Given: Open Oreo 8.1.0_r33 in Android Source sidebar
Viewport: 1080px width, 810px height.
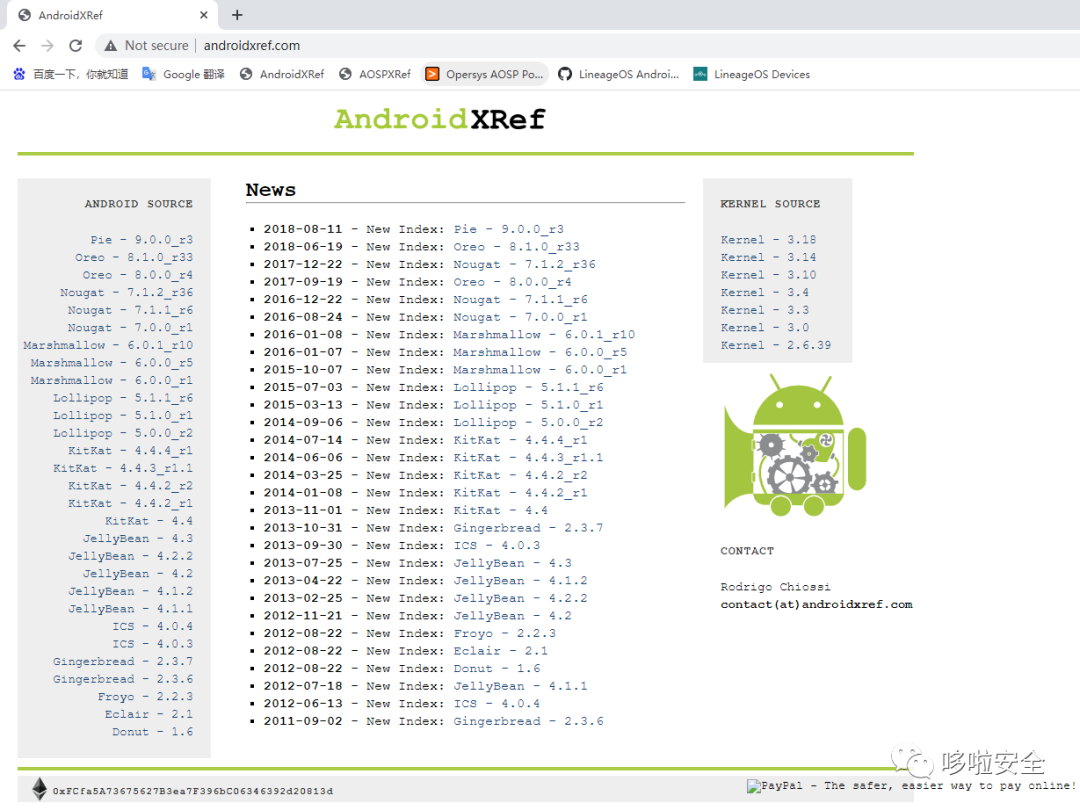Looking at the screenshot, I should tap(134, 258).
